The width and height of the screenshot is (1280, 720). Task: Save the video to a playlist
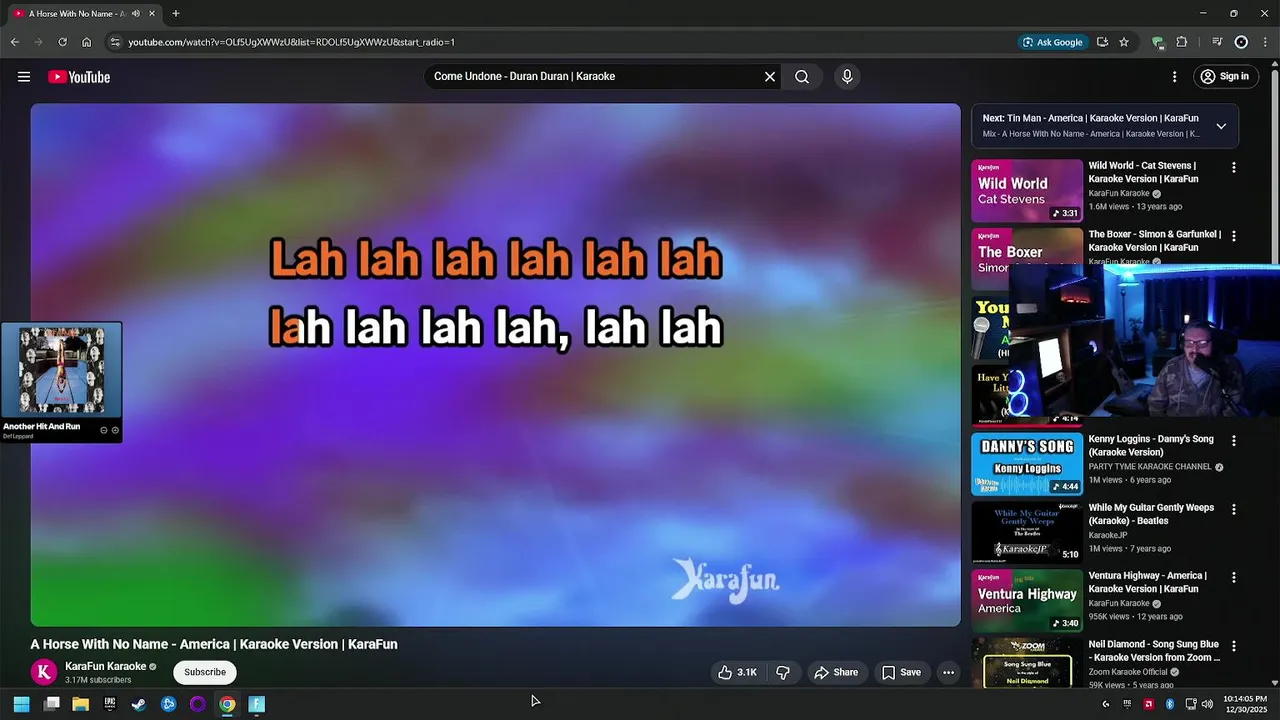pos(901,673)
